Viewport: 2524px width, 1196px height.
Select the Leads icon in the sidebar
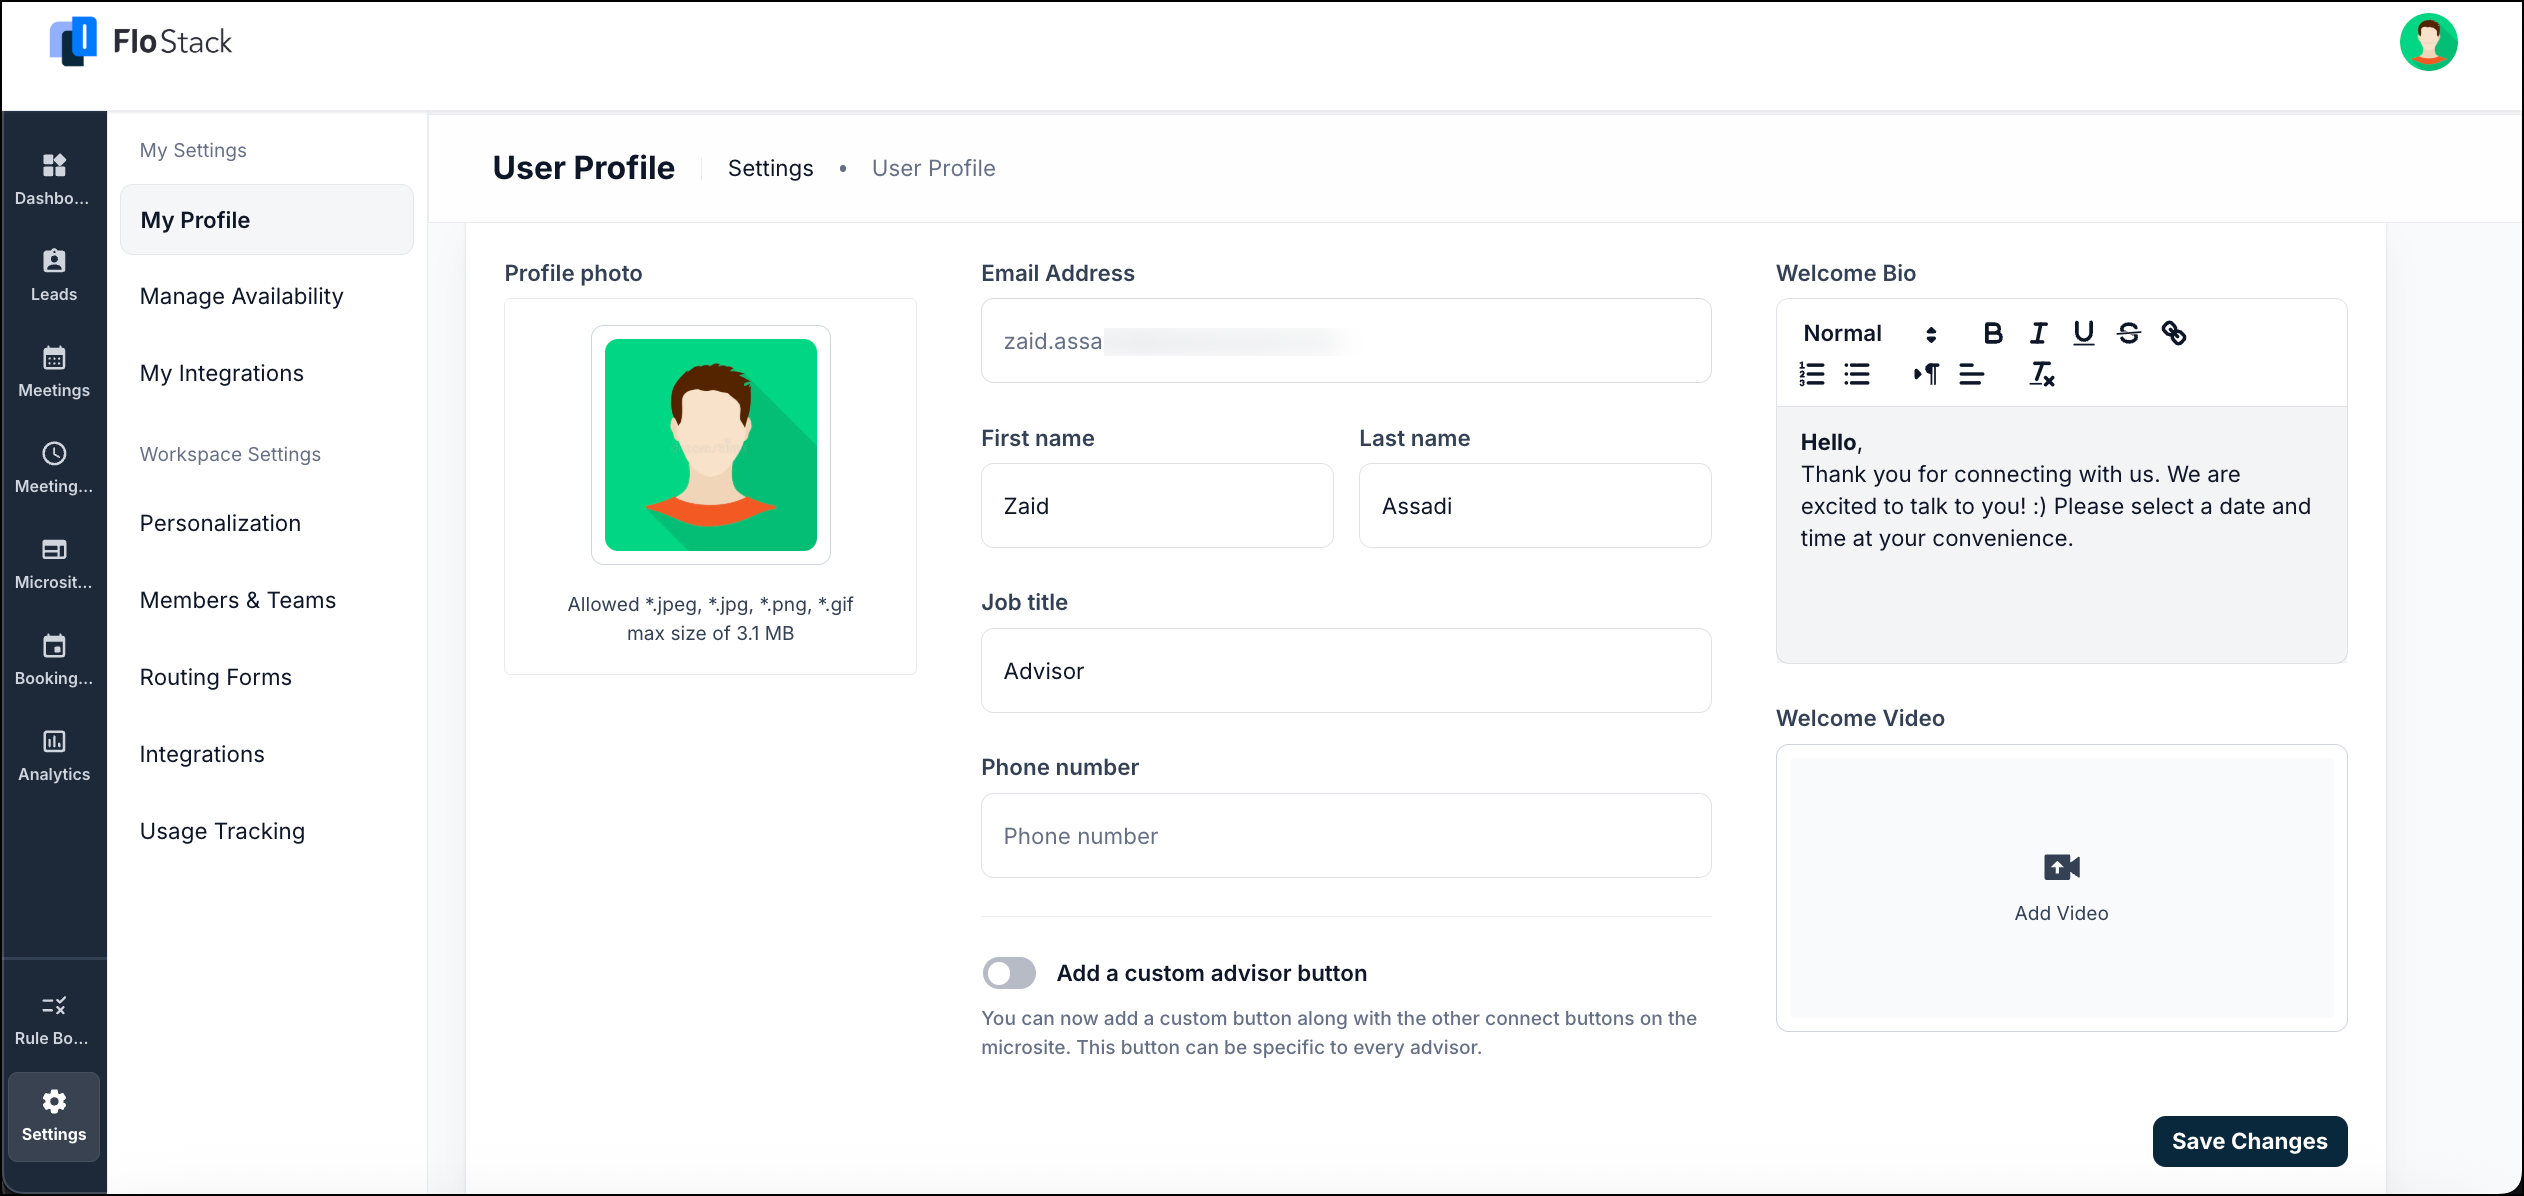click(x=53, y=275)
